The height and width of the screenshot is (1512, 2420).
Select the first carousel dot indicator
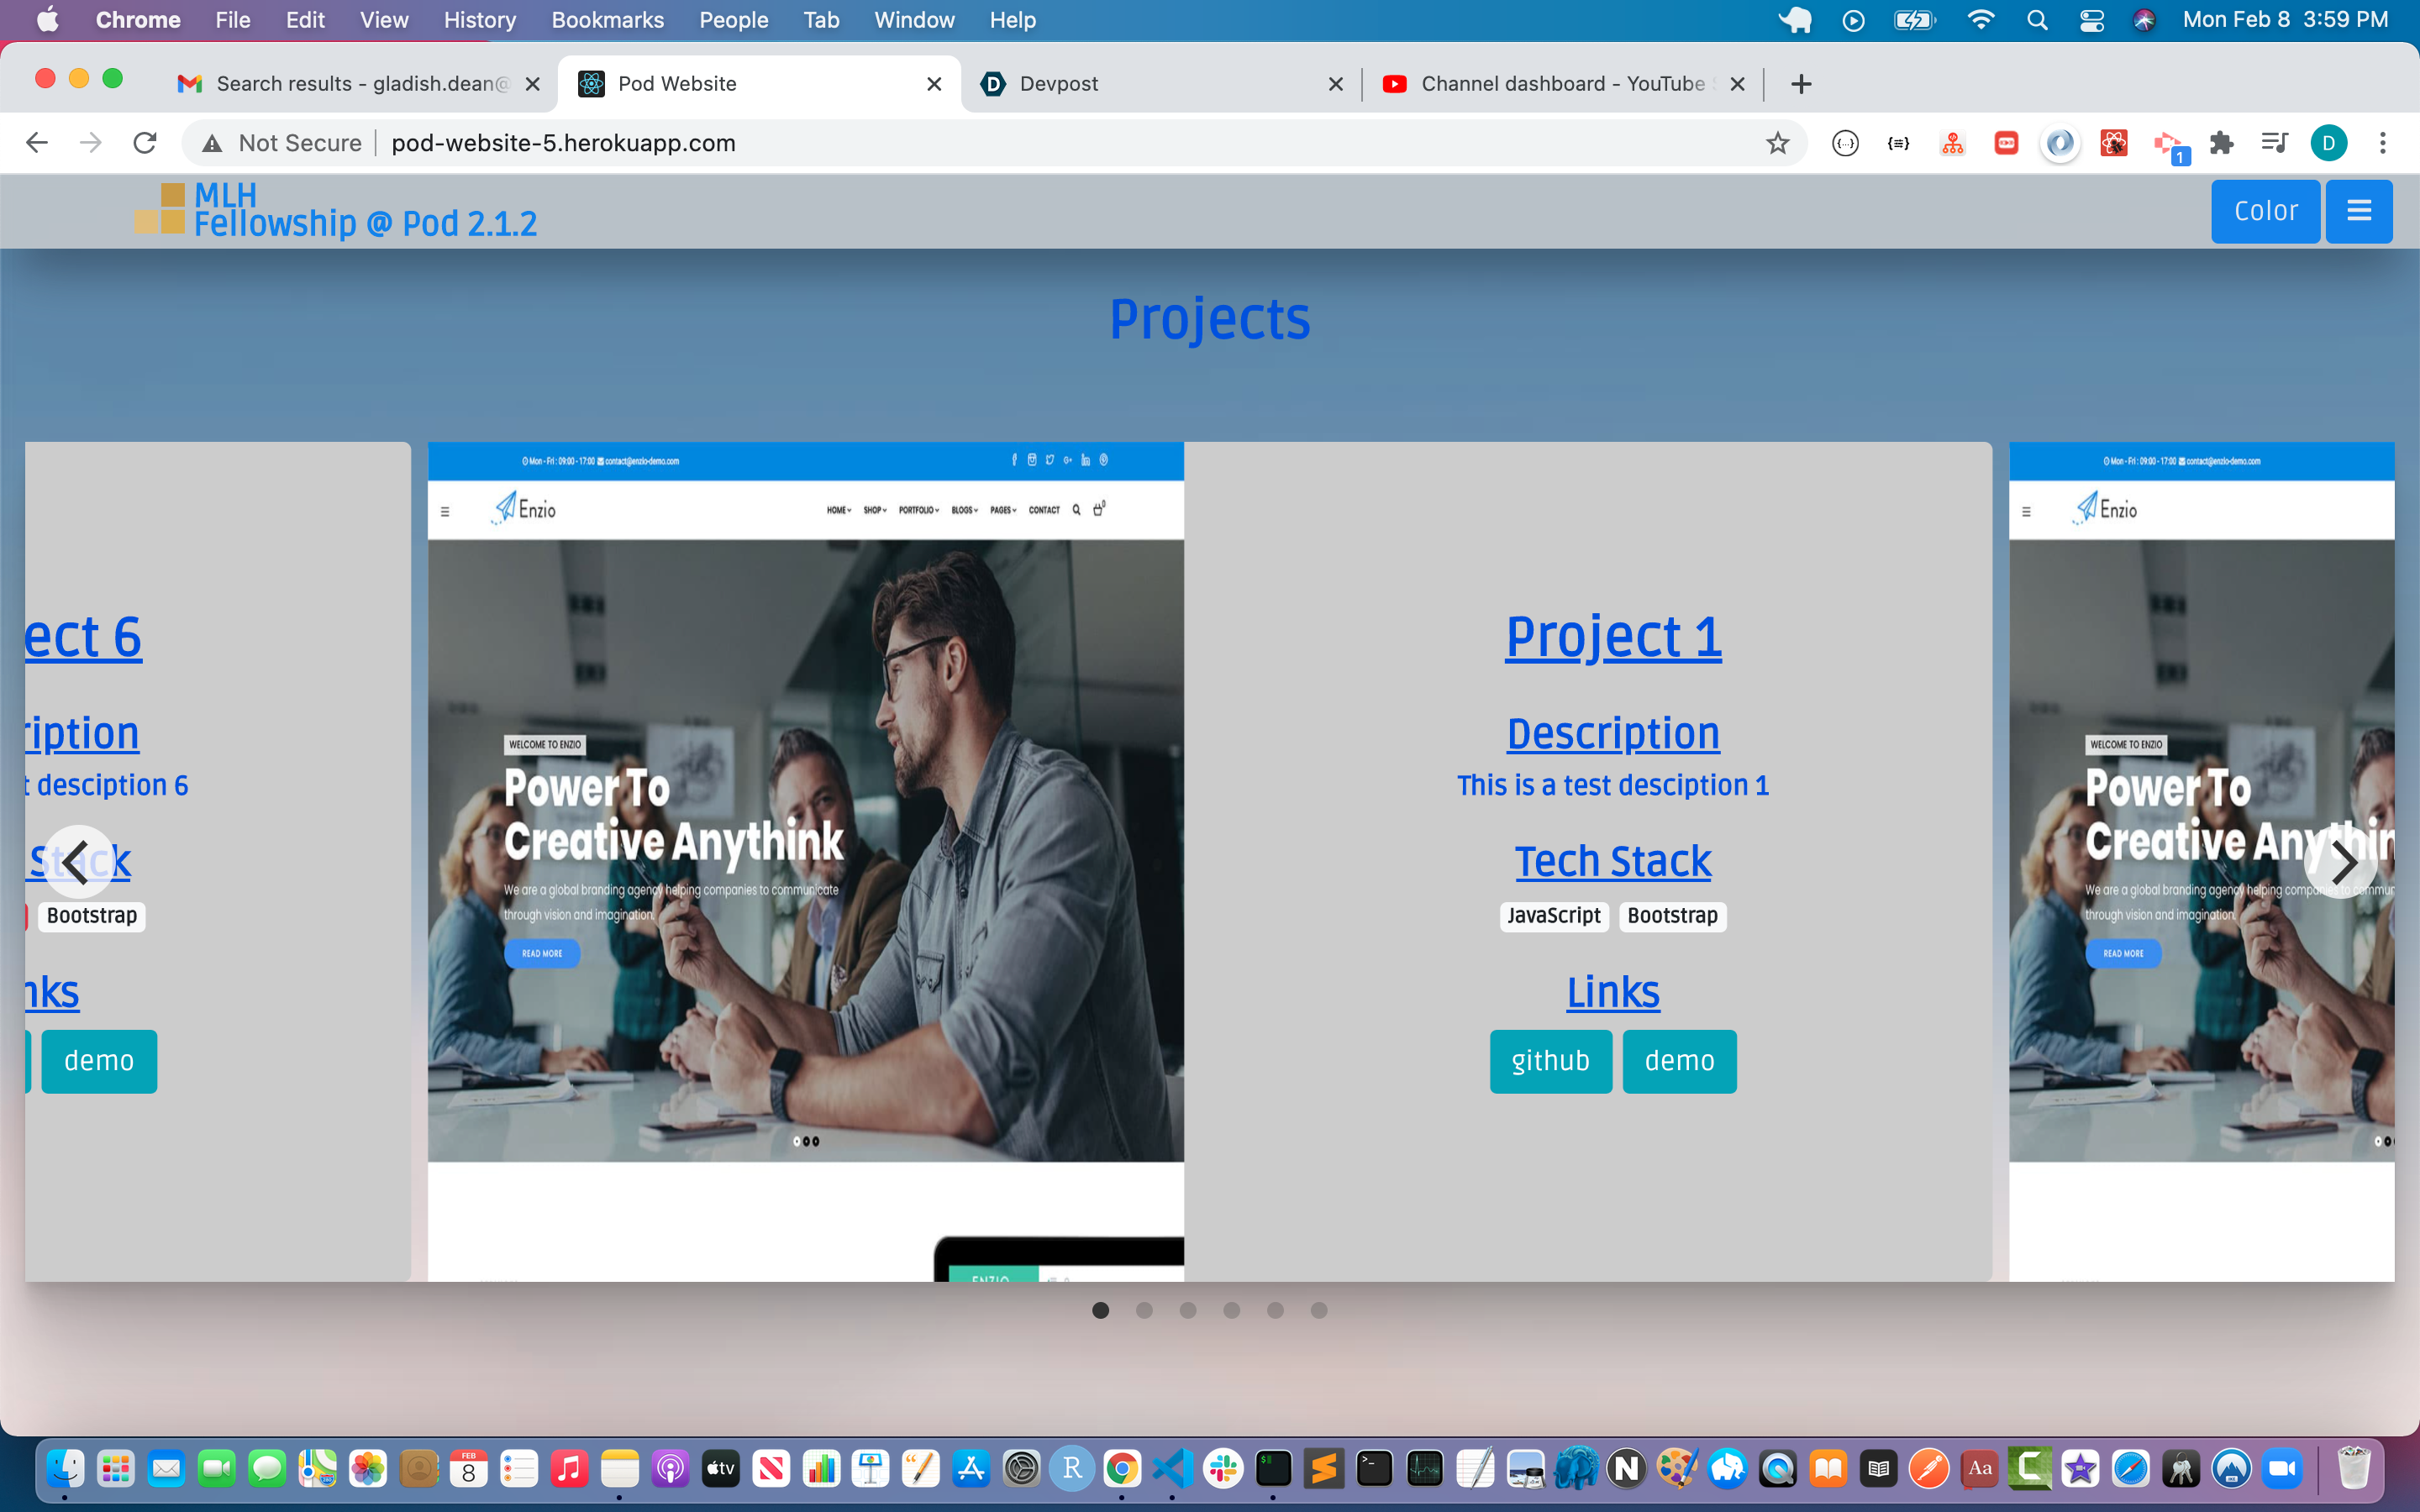pos(1101,1310)
